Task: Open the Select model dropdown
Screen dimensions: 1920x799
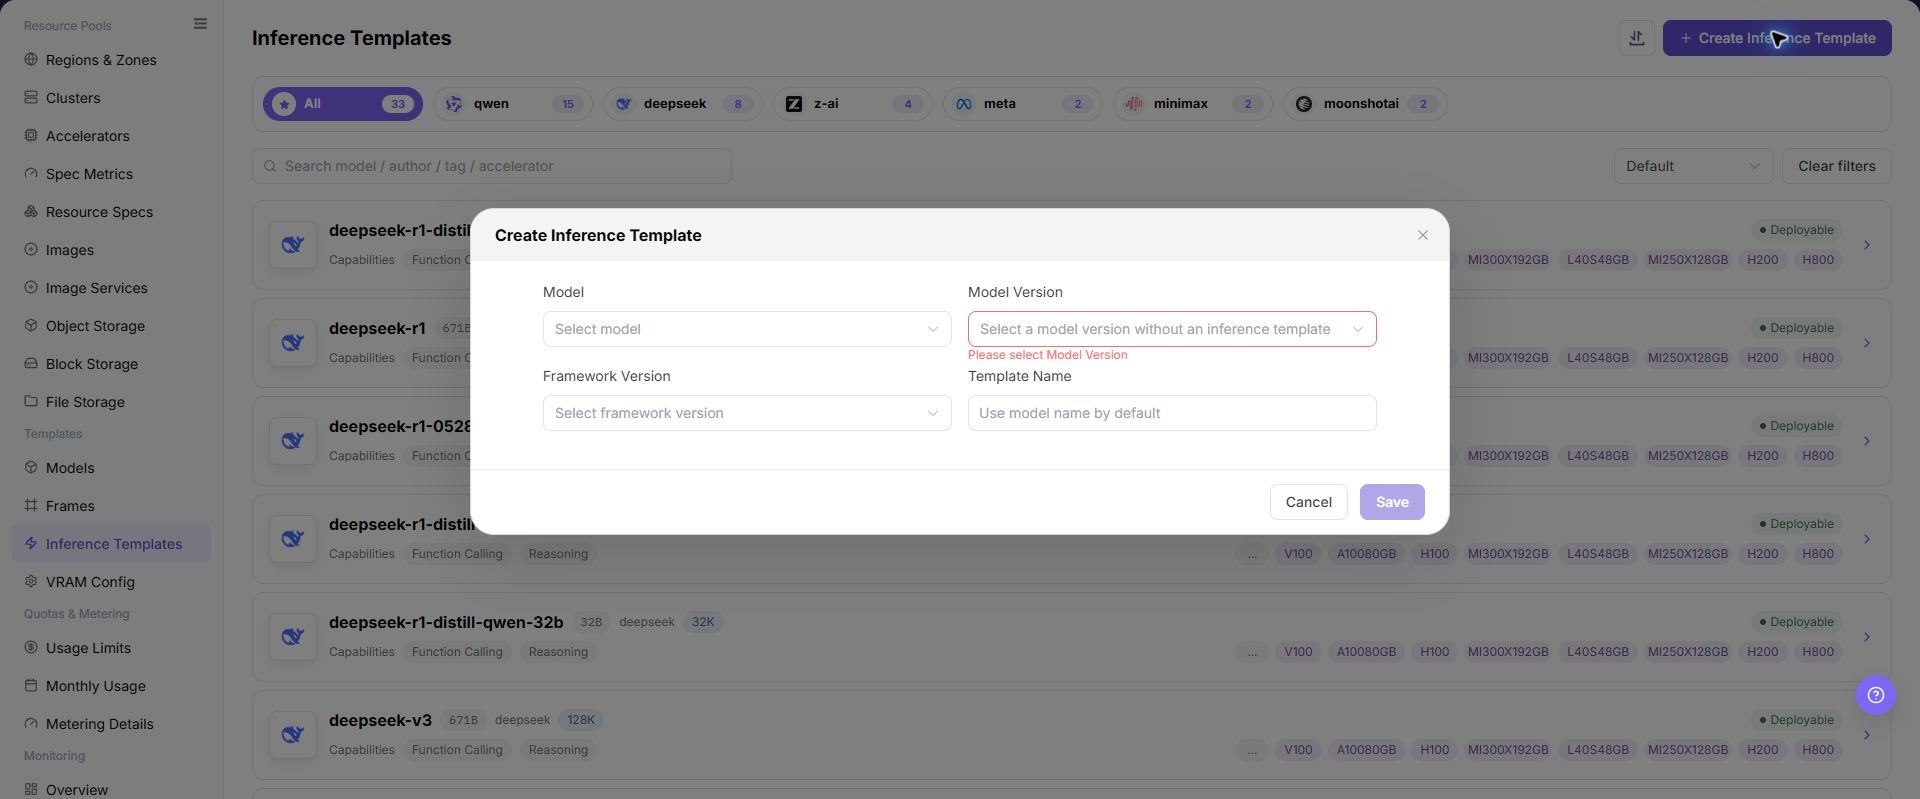Action: pyautogui.click(x=747, y=329)
